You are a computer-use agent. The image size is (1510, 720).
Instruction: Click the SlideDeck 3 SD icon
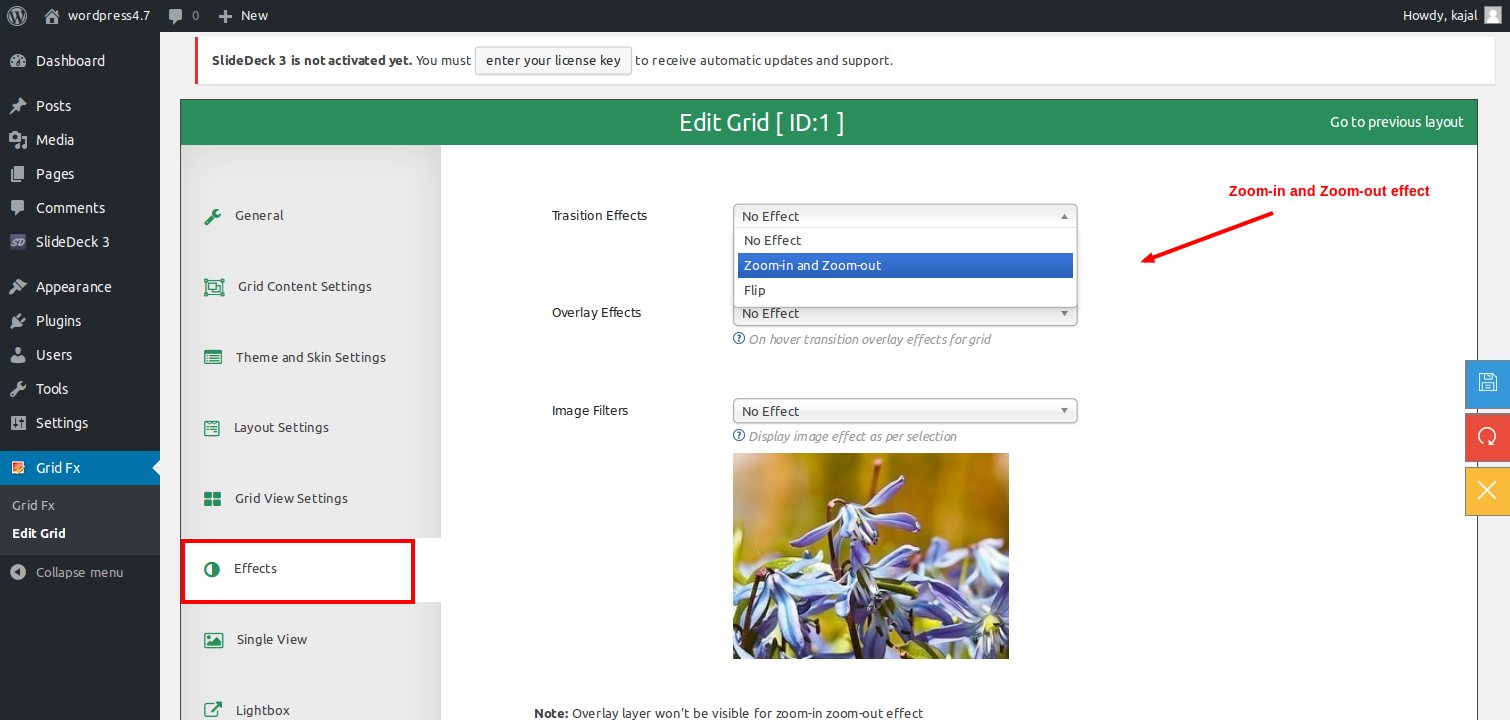pos(18,242)
